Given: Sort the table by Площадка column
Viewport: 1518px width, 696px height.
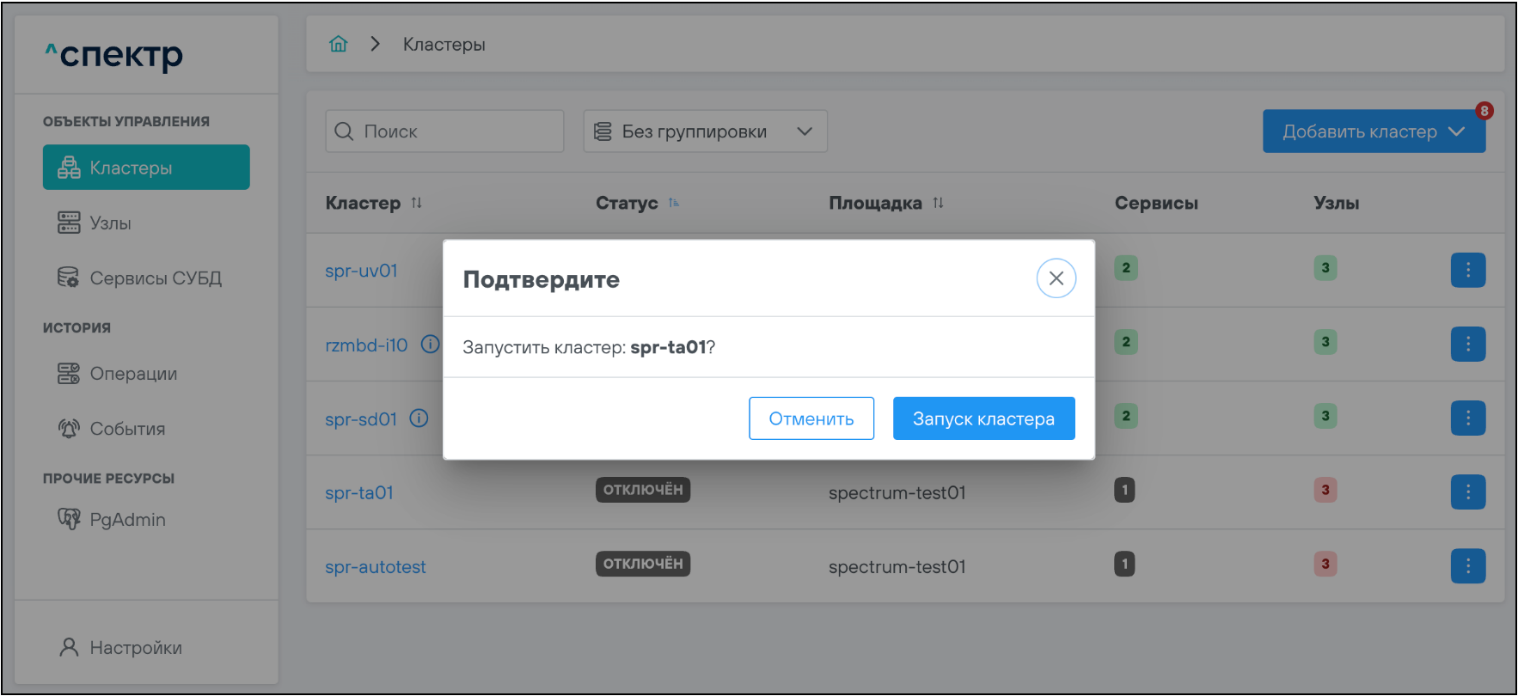Looking at the screenshot, I should [x=938, y=204].
